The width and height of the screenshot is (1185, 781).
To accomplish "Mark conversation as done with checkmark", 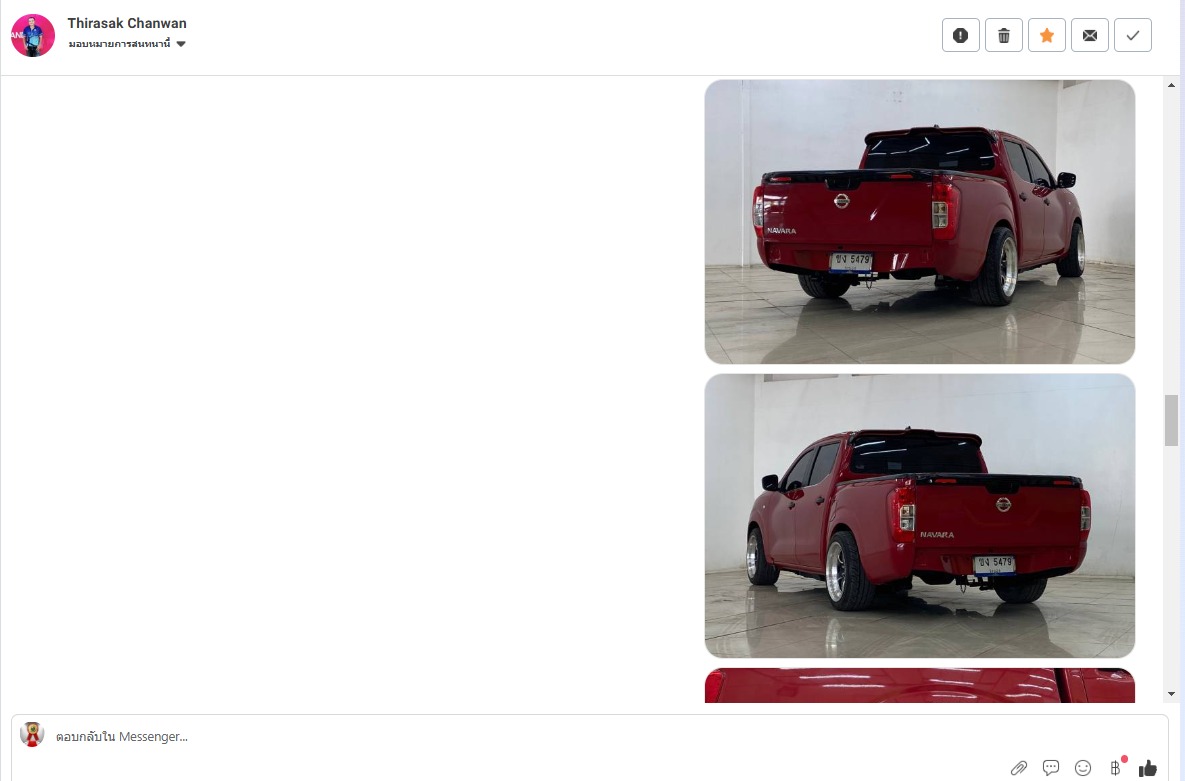I will (x=1133, y=35).
